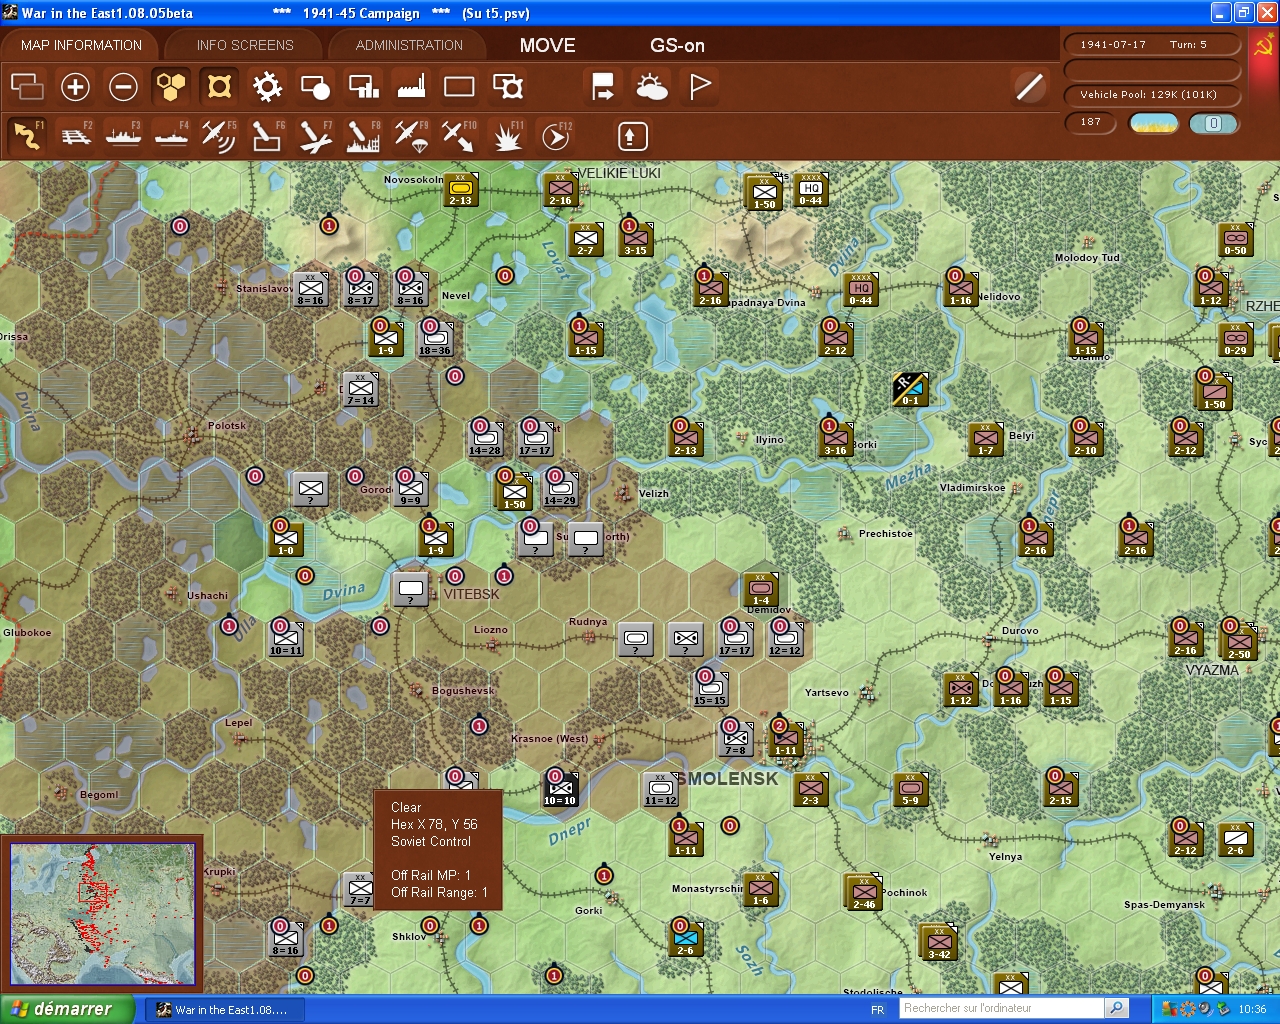The image size is (1280, 1024).
Task: Select the German 7=14 infantry counter
Action: coord(360,389)
